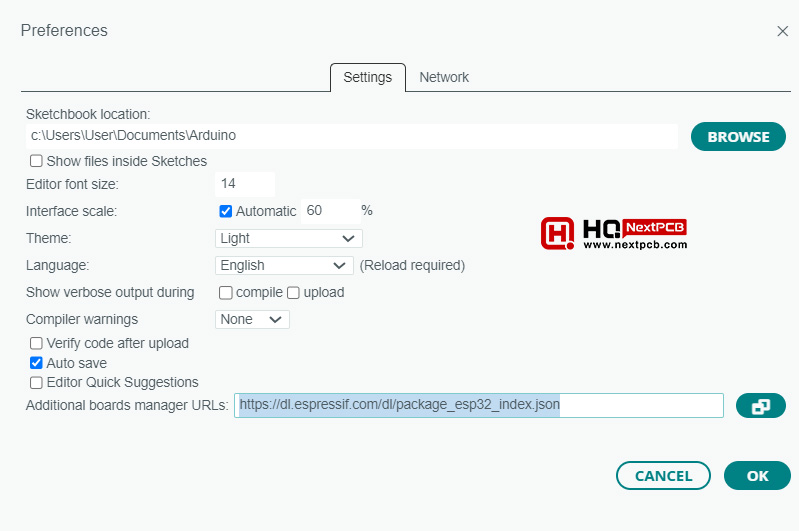Viewport: 799px width, 531px height.
Task: Switch to the Network tab
Action: pos(444,77)
